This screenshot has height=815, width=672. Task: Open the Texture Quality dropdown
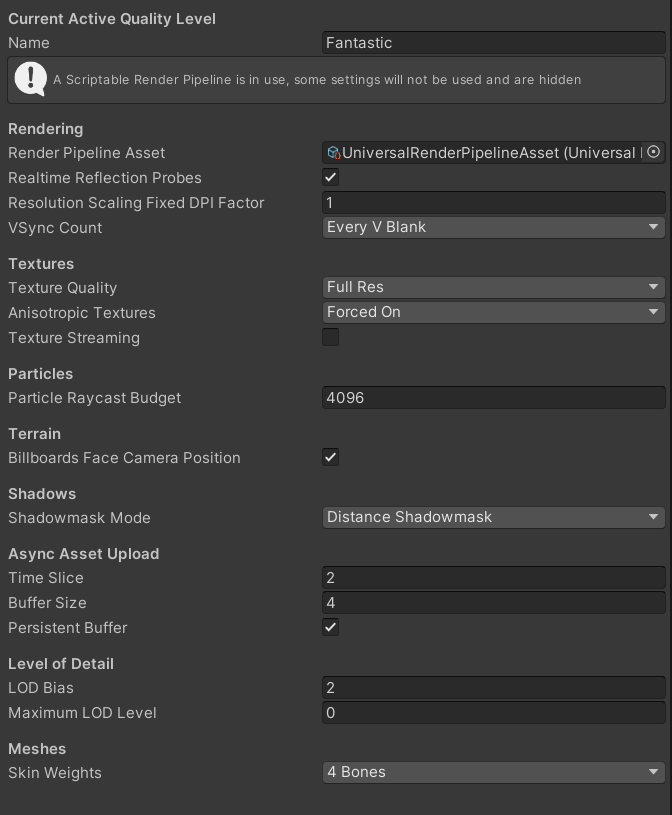pyautogui.click(x=494, y=287)
